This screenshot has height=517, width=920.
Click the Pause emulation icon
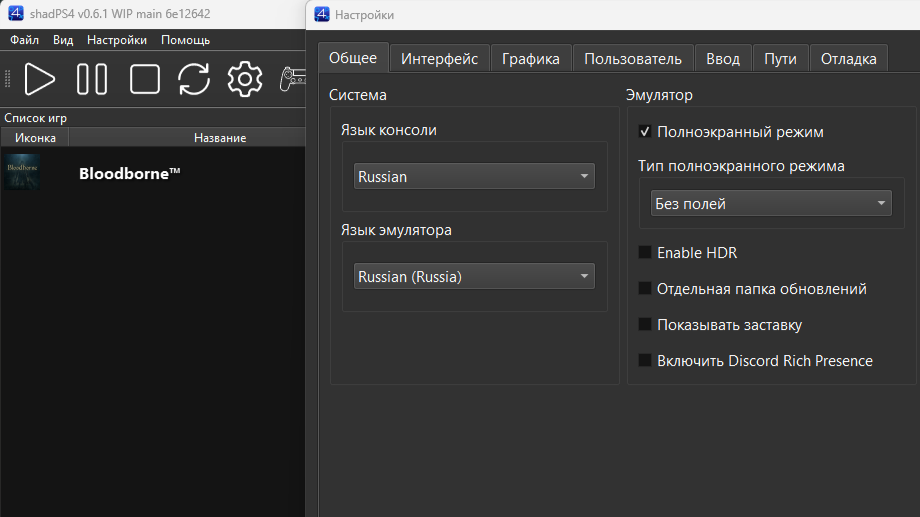point(92,79)
